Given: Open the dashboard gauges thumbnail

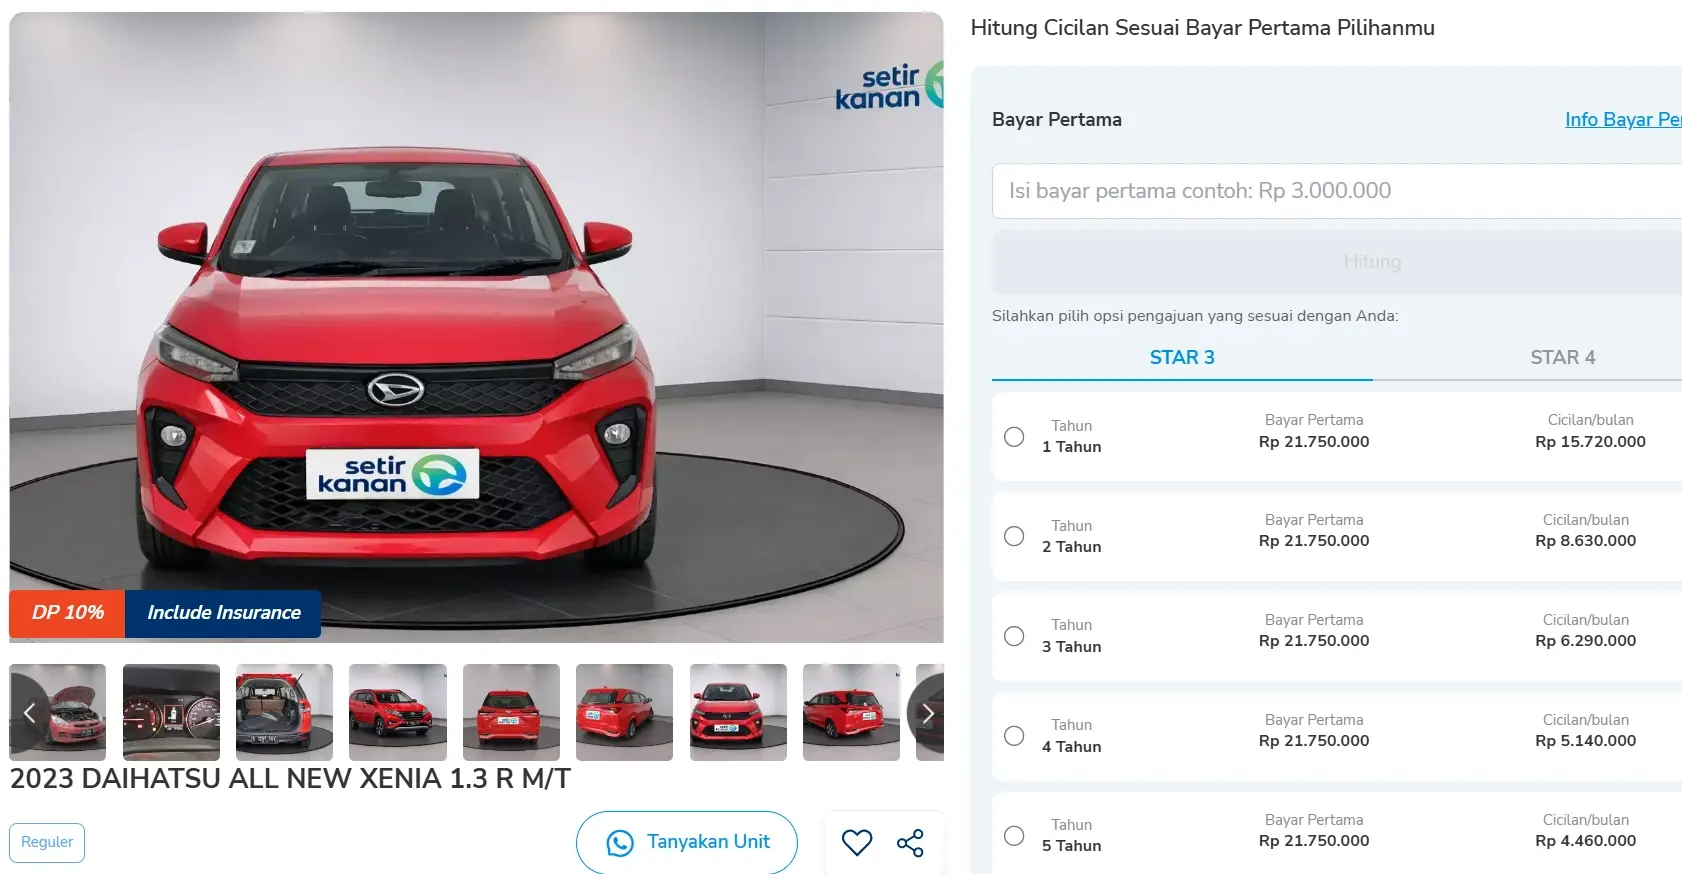Looking at the screenshot, I should pyautogui.click(x=171, y=712).
